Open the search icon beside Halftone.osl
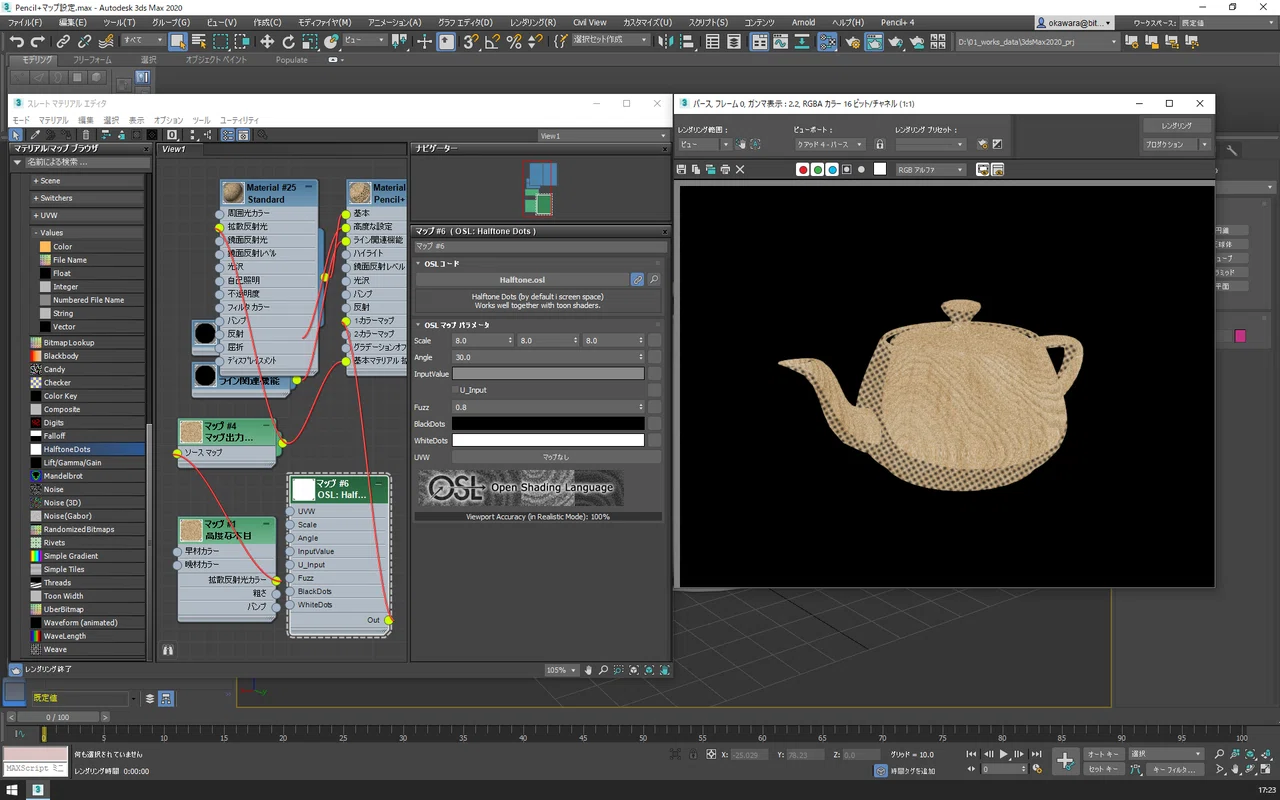The image size is (1280, 800). (654, 280)
